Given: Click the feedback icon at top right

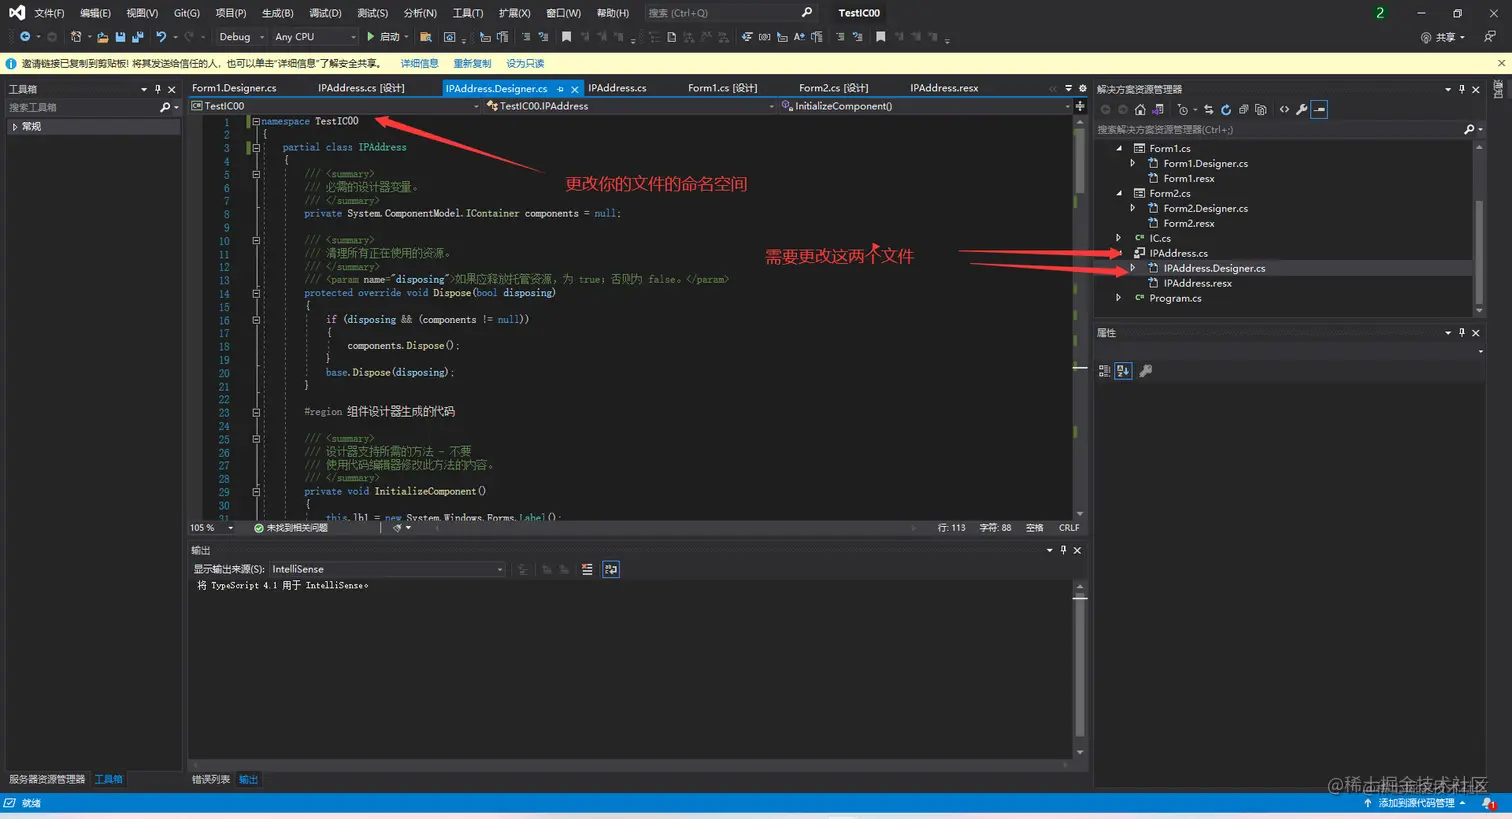Looking at the screenshot, I should 1490,37.
